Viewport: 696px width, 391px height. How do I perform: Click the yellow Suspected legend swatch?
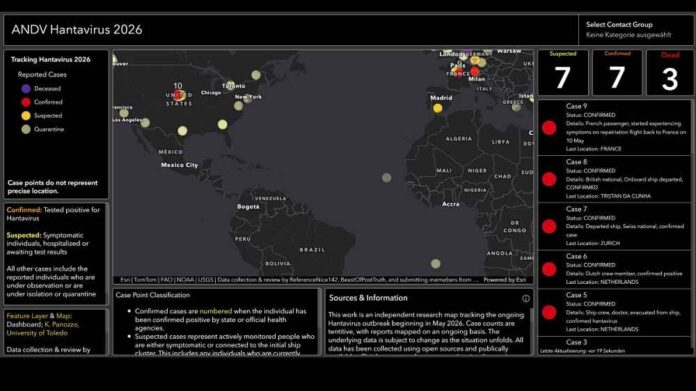26,116
